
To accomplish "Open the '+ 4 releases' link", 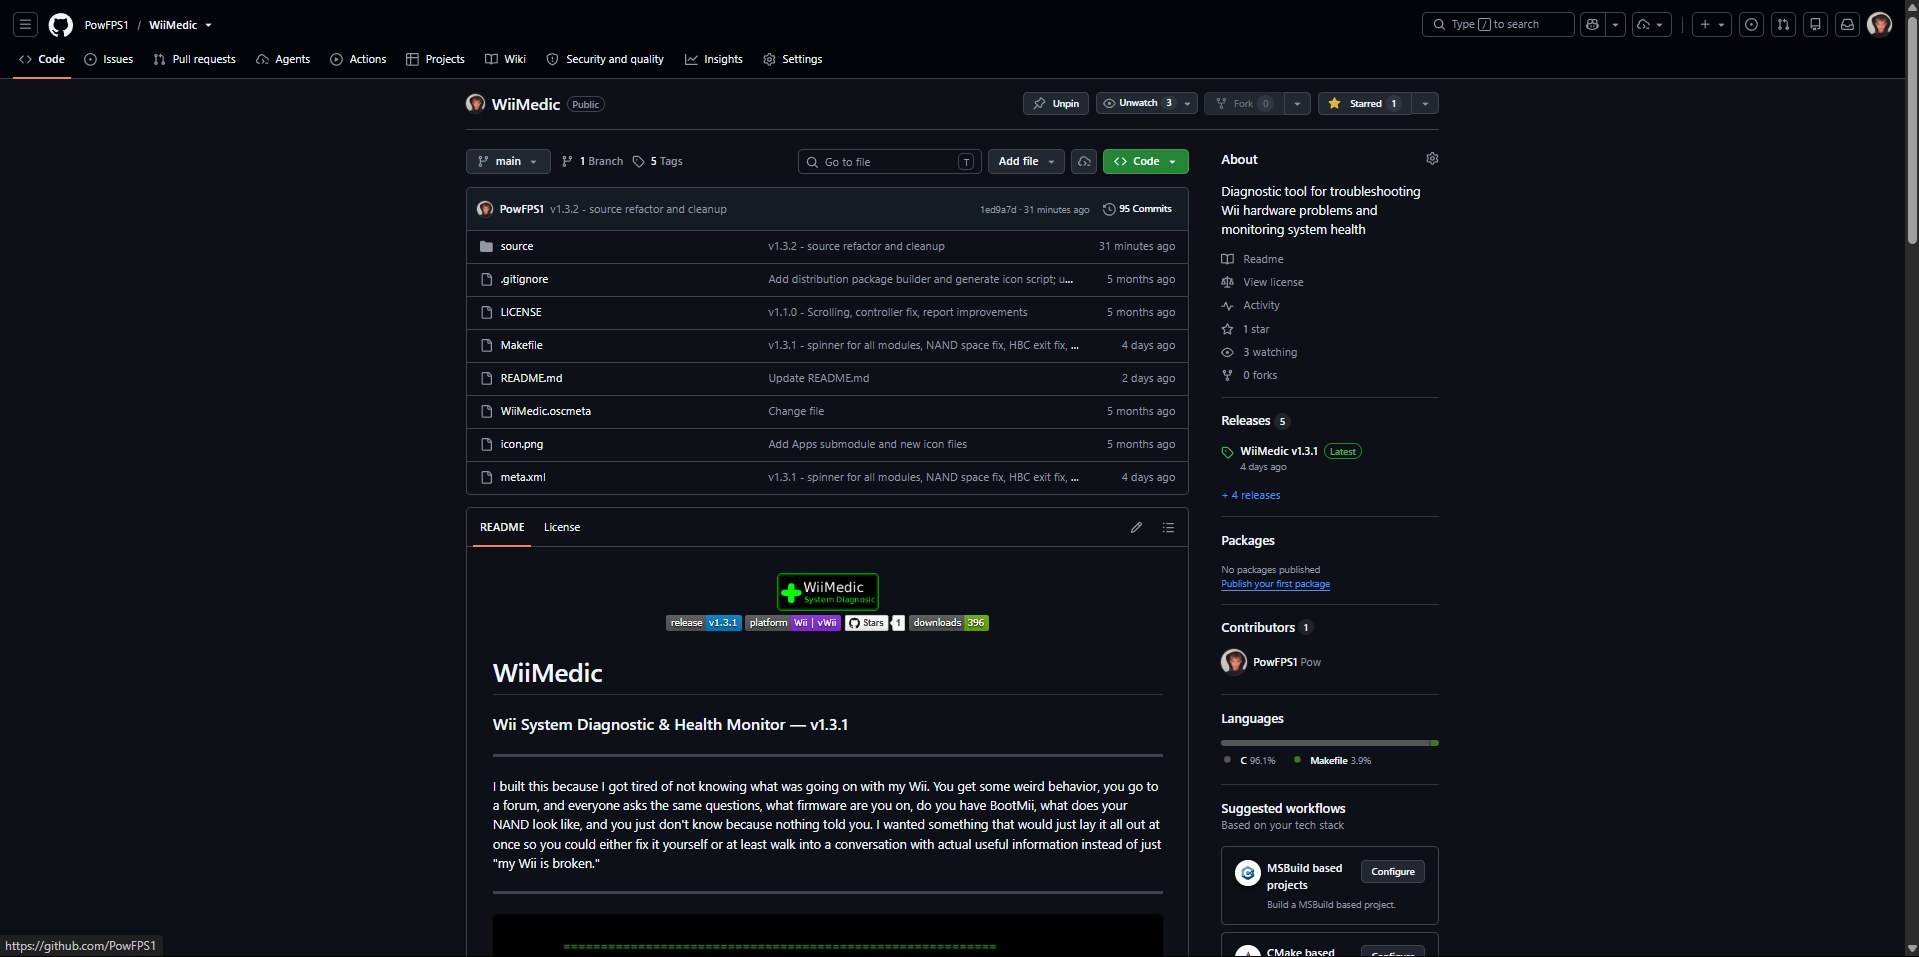I will pos(1251,495).
